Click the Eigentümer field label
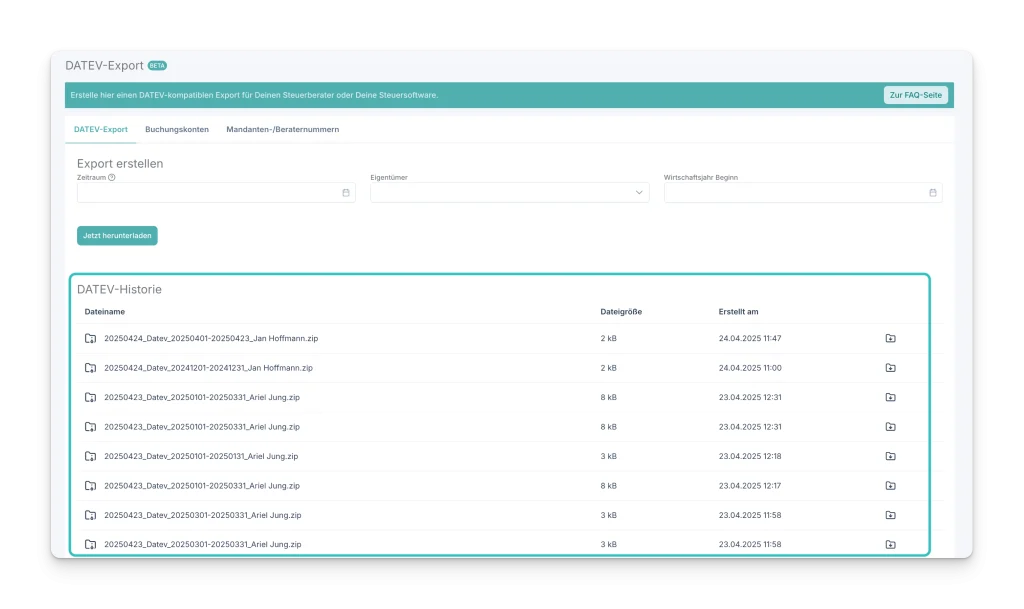Viewport: 1024px width, 609px height. pos(389,177)
